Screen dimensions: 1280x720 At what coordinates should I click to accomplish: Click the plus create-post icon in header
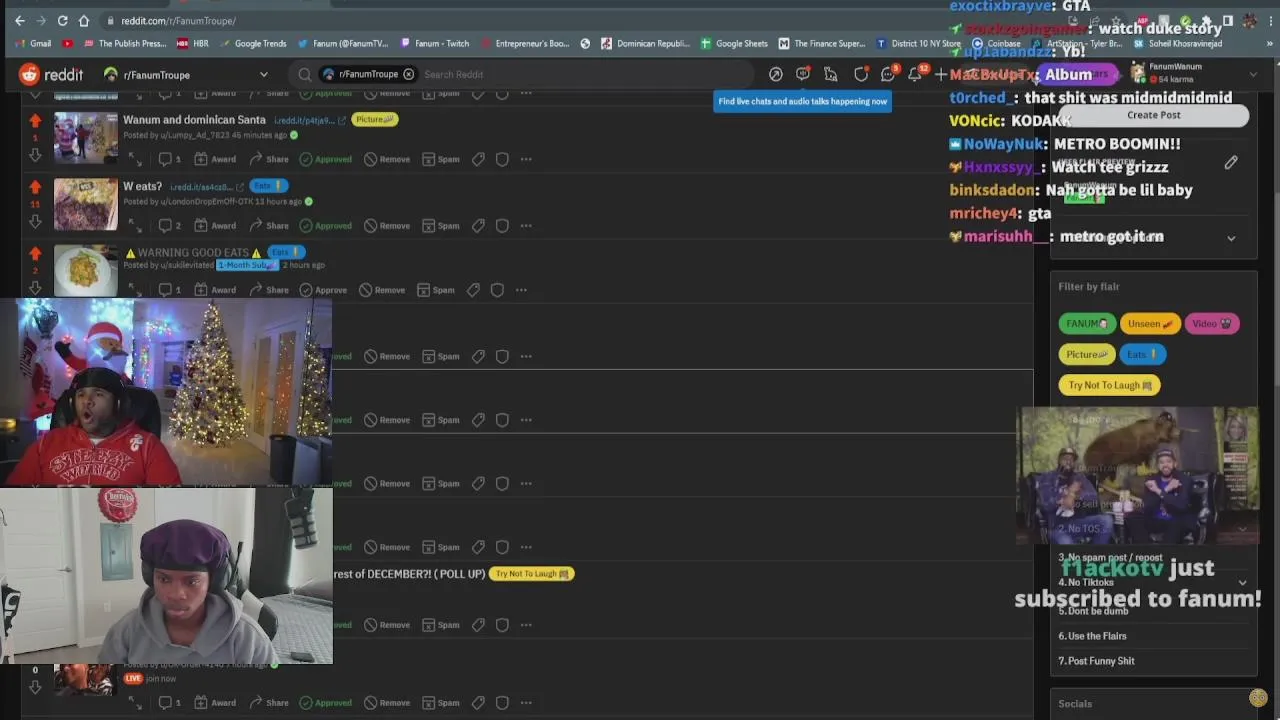pyautogui.click(x=940, y=74)
